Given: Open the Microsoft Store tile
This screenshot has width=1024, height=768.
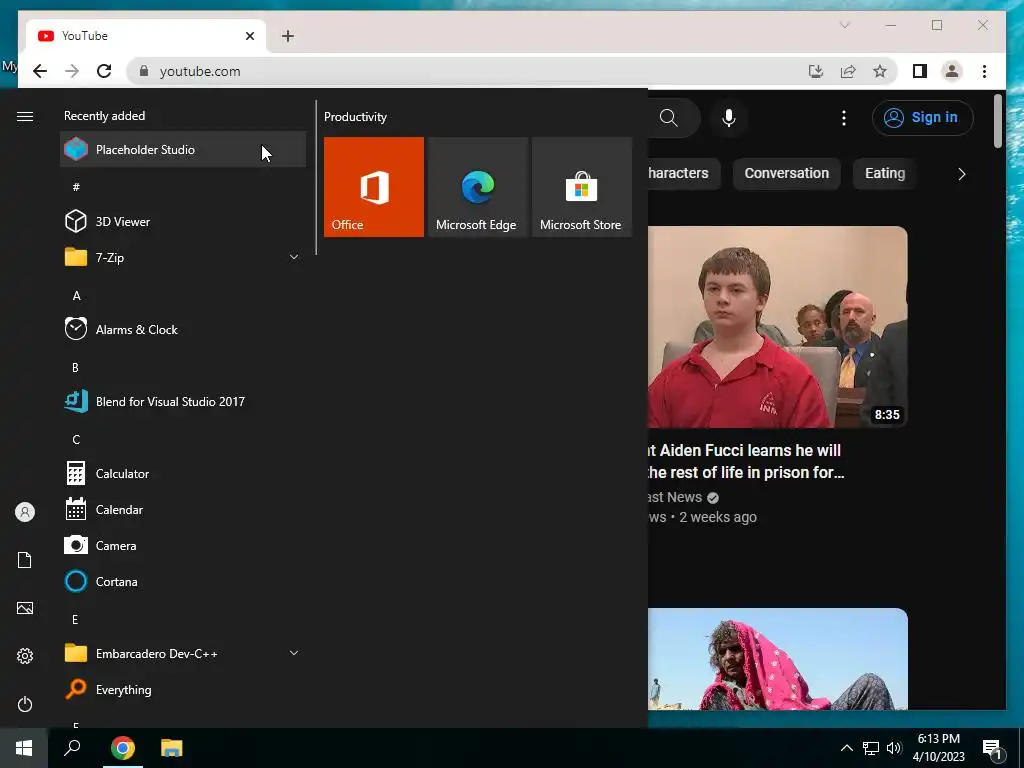Looking at the screenshot, I should (582, 187).
